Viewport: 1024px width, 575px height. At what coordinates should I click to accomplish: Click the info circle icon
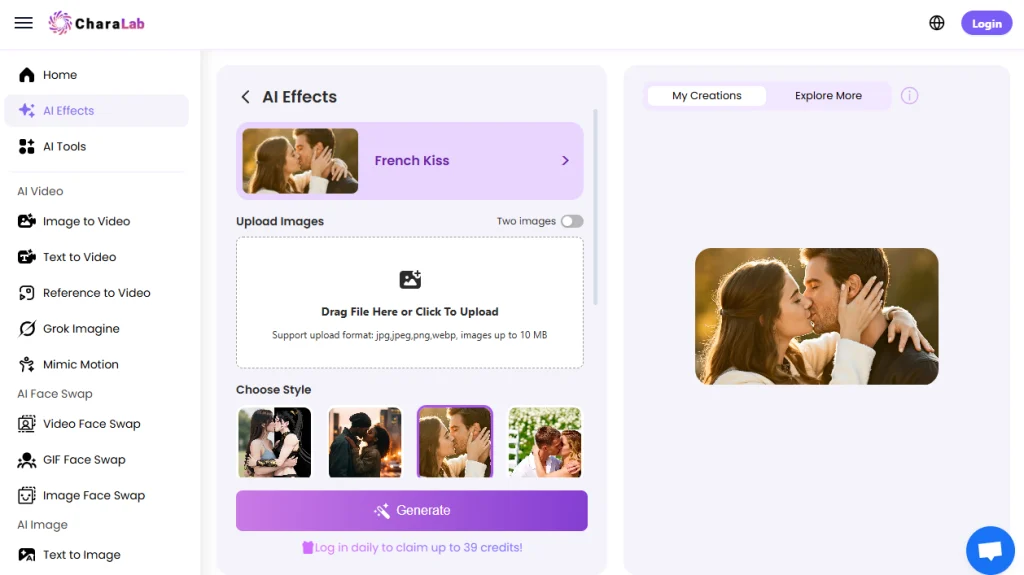point(909,96)
